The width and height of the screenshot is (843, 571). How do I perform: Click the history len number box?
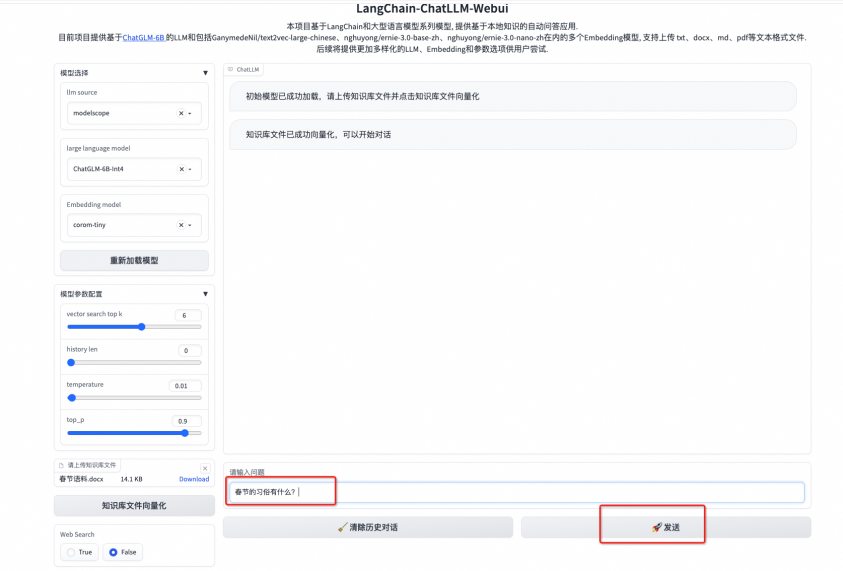[190, 351]
